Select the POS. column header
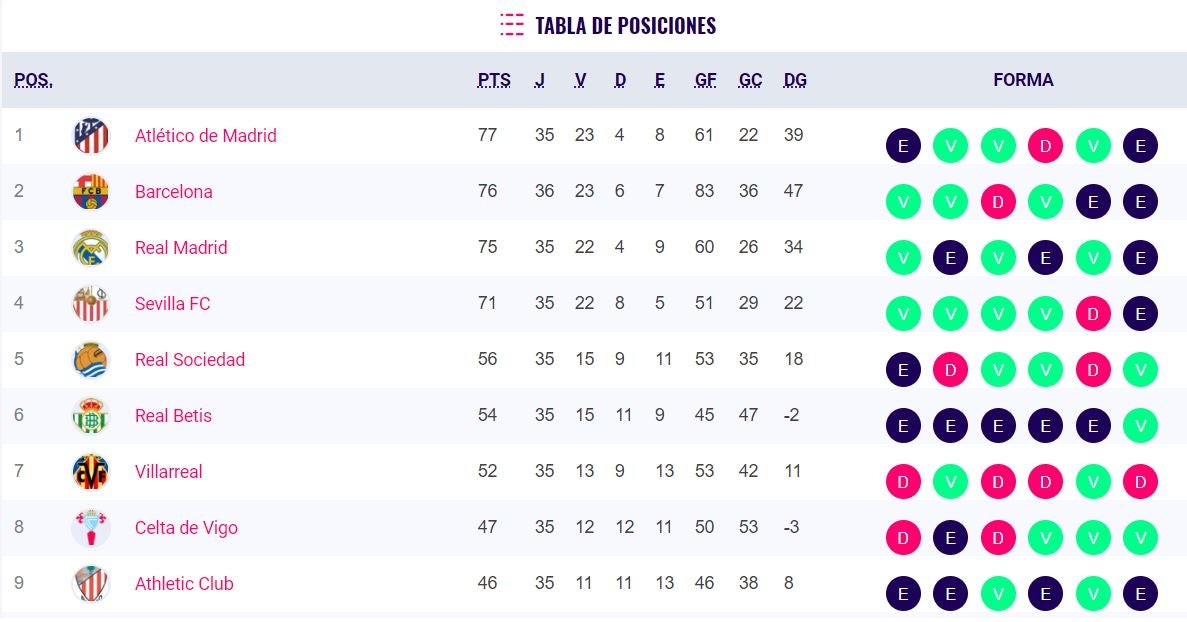1187x622 pixels. click(x=32, y=80)
